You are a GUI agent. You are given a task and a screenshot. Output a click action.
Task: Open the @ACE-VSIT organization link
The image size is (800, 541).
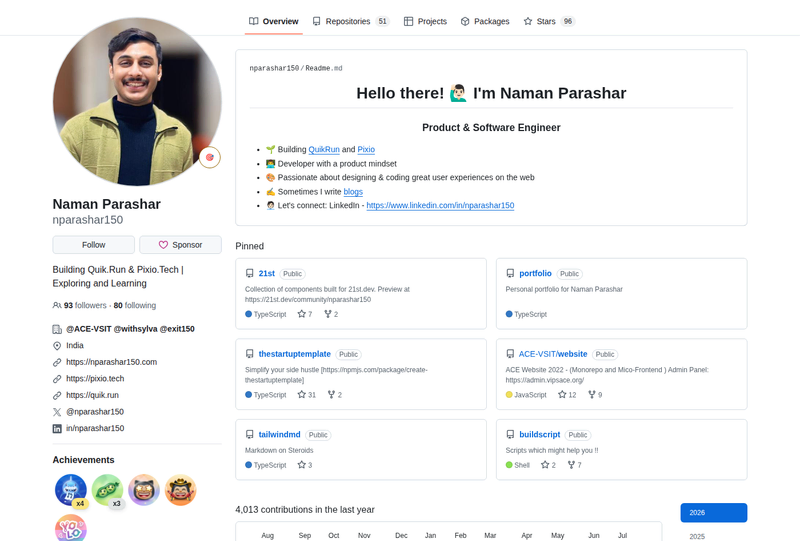[x=89, y=329]
